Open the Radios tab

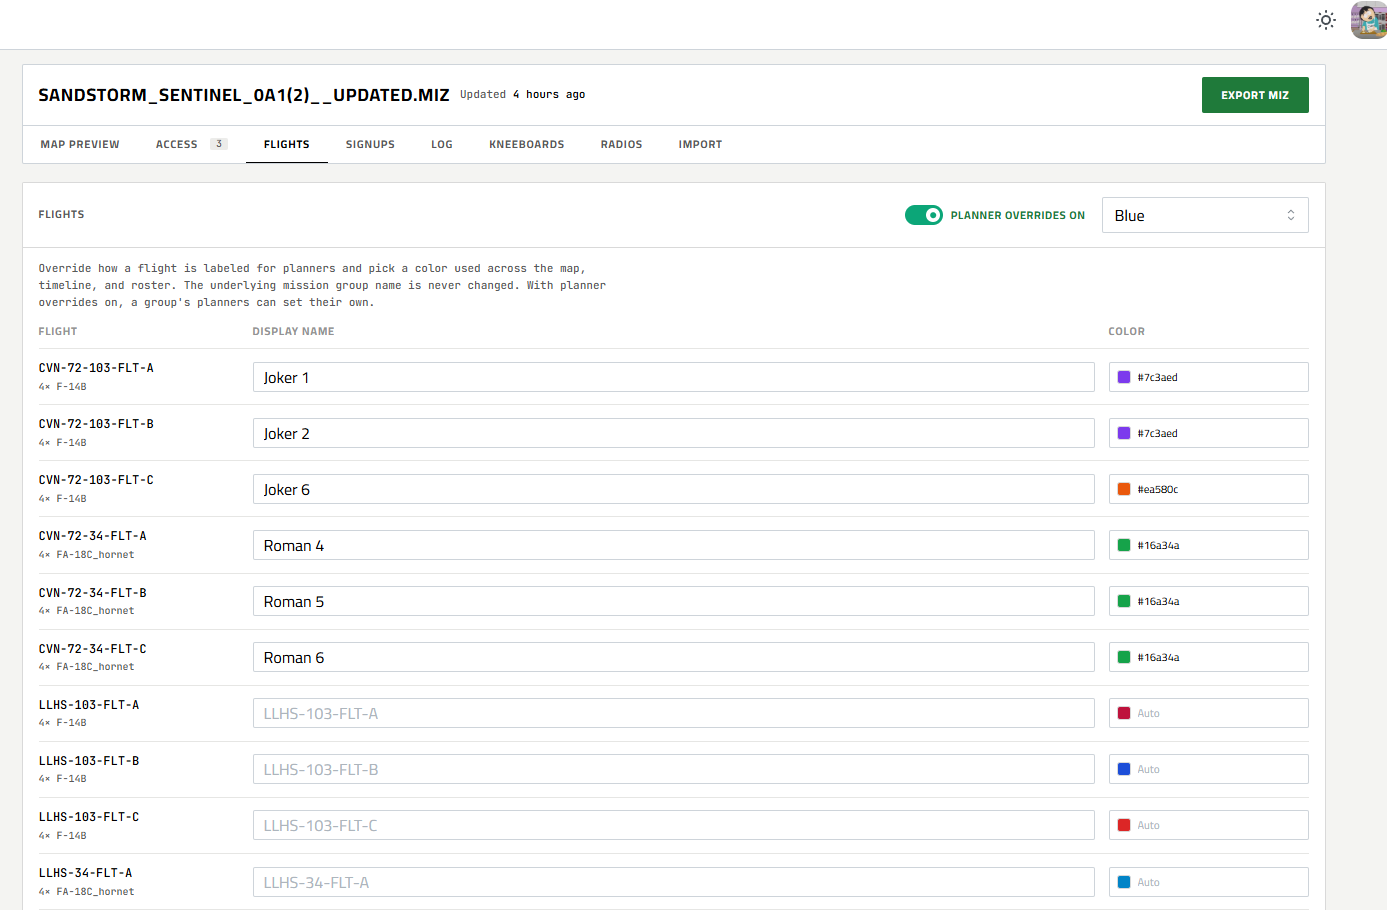point(621,144)
